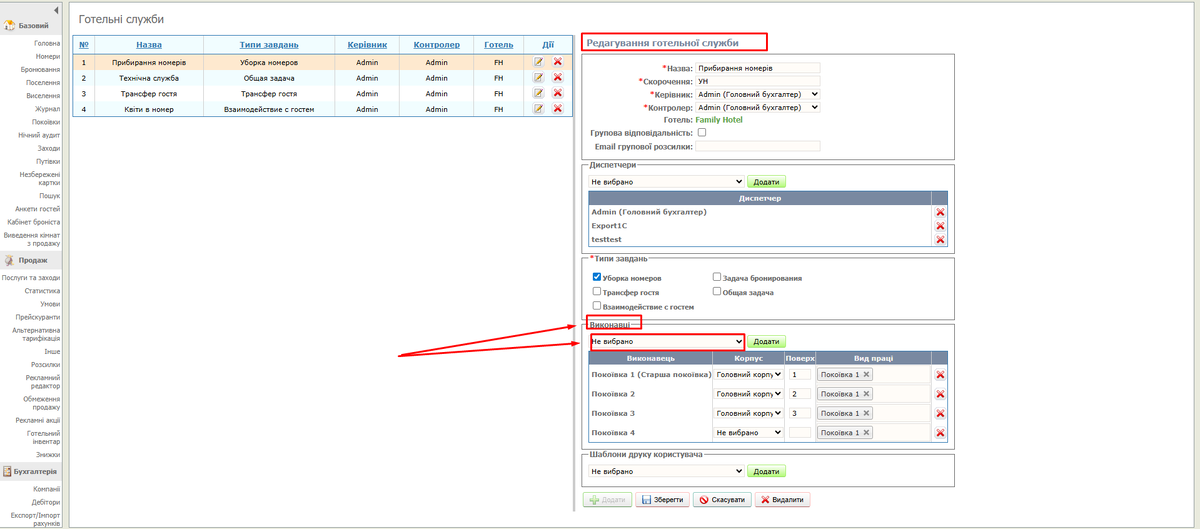This screenshot has width=1200, height=529.
Task: Expand the Виконавці selection dropdown
Action: click(x=666, y=341)
